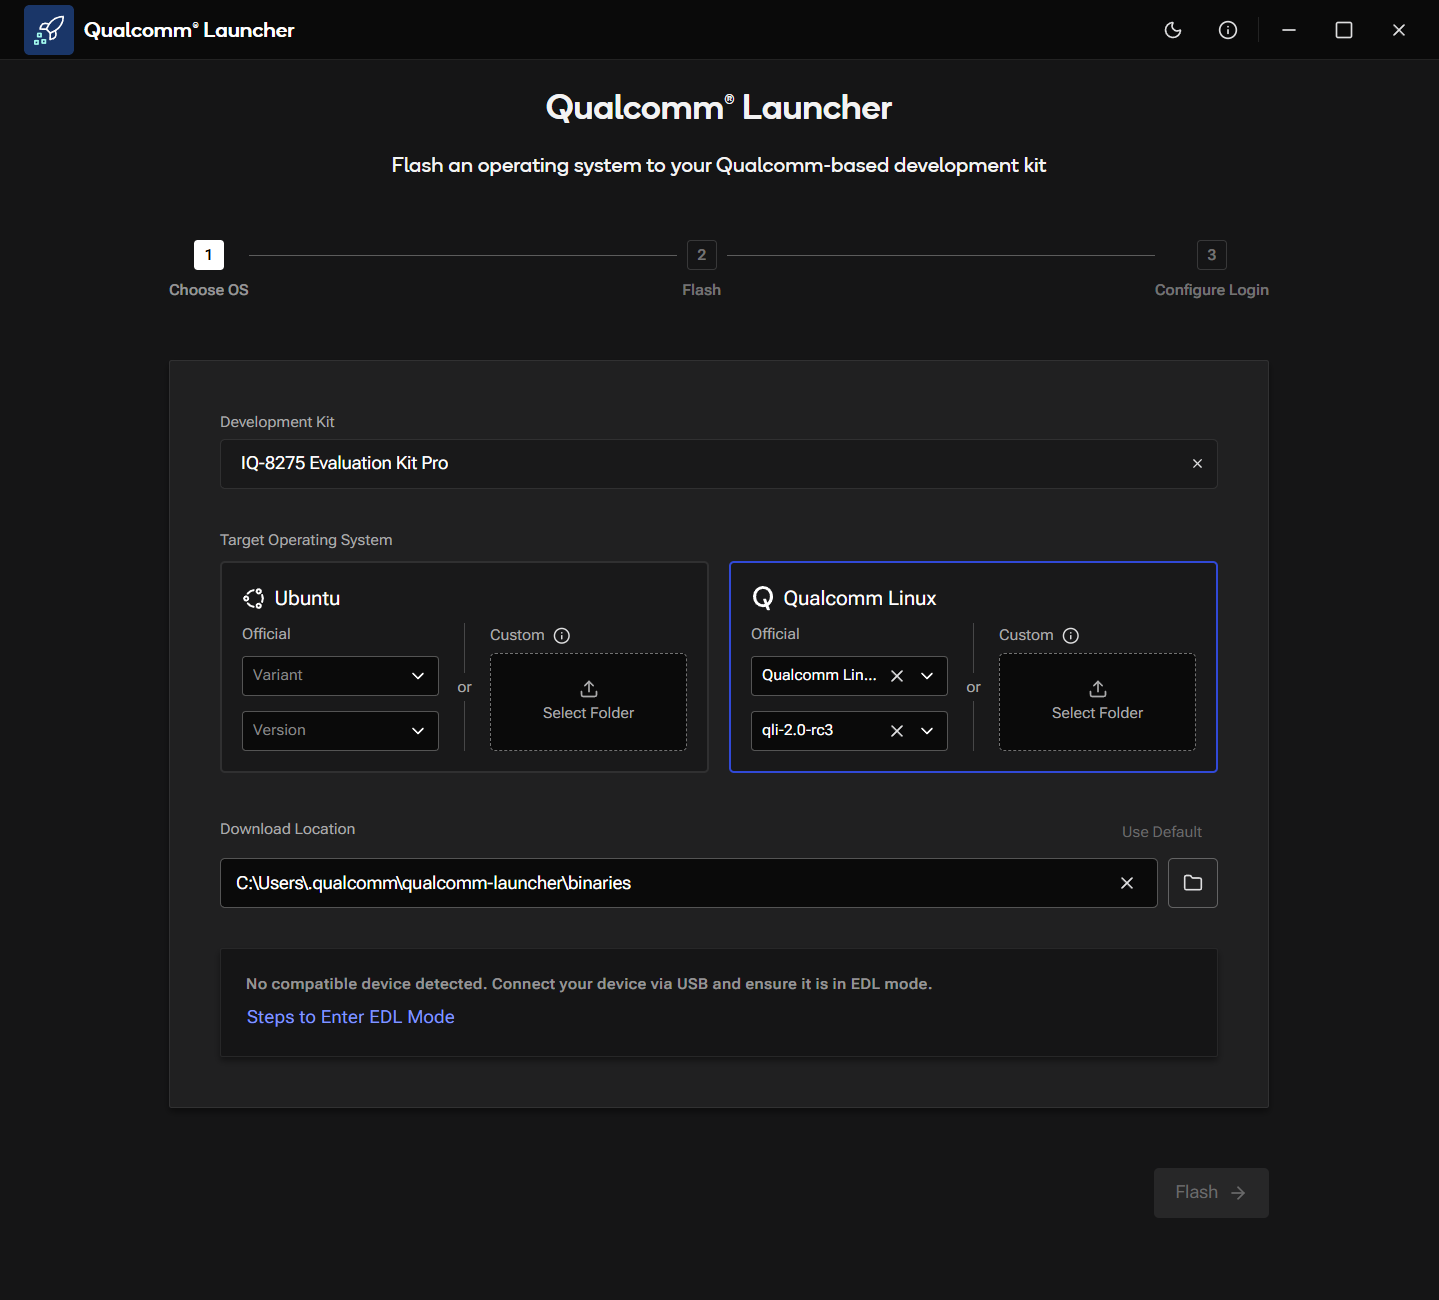Open the Development Kit combo box
1439x1300 pixels.
718,464
